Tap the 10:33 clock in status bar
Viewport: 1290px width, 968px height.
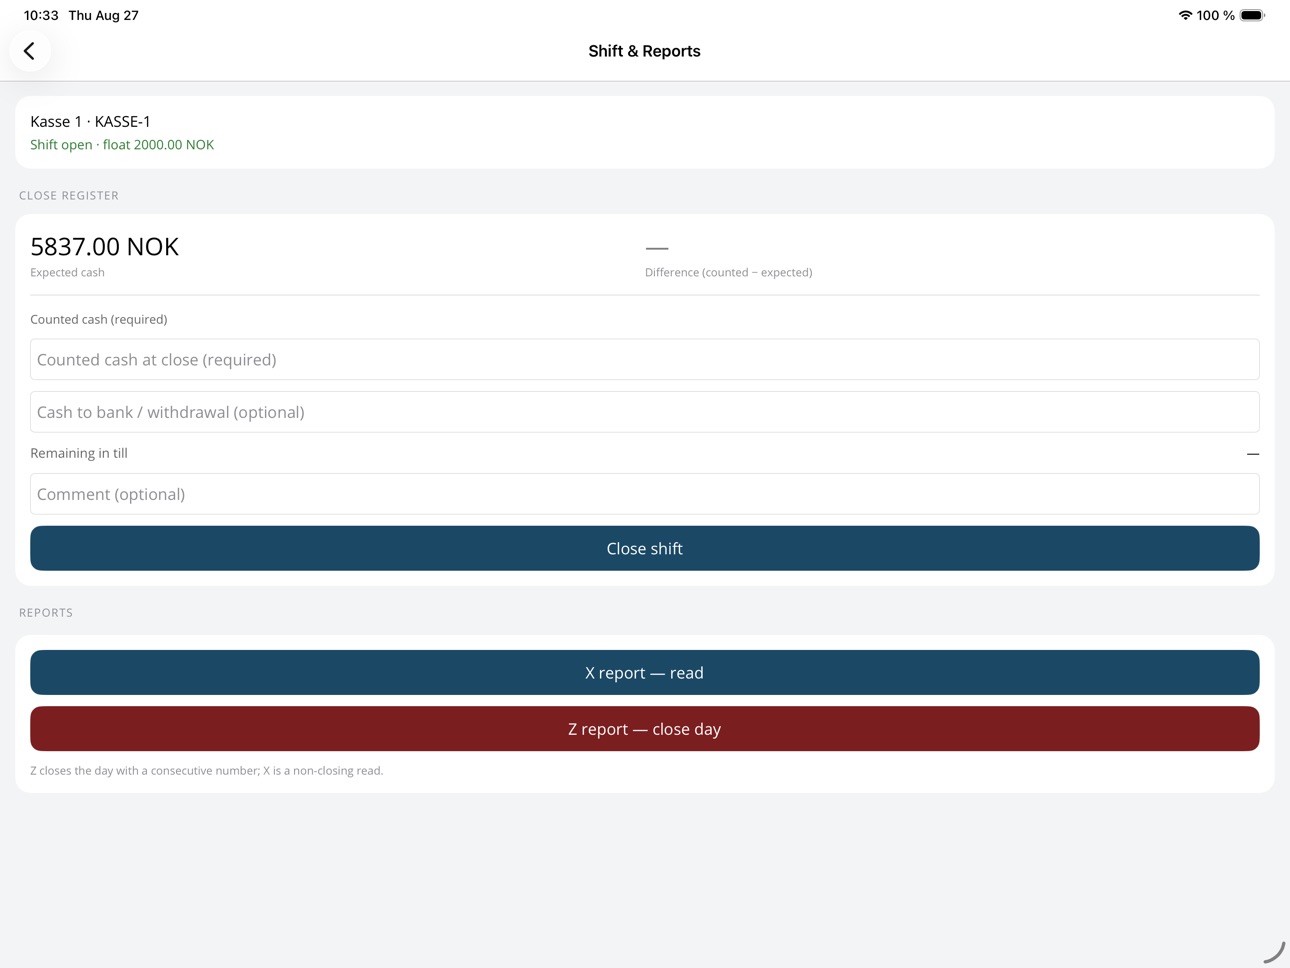41,15
